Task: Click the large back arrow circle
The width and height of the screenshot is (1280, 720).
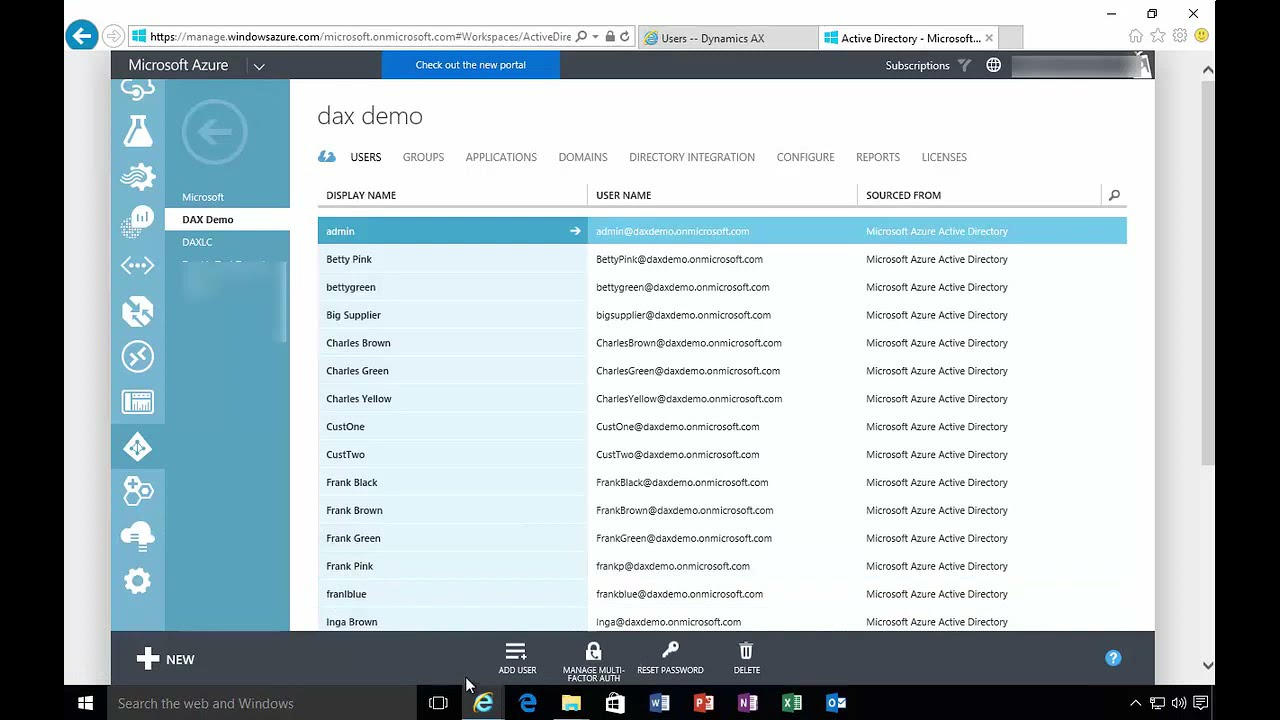Action: pos(214,132)
